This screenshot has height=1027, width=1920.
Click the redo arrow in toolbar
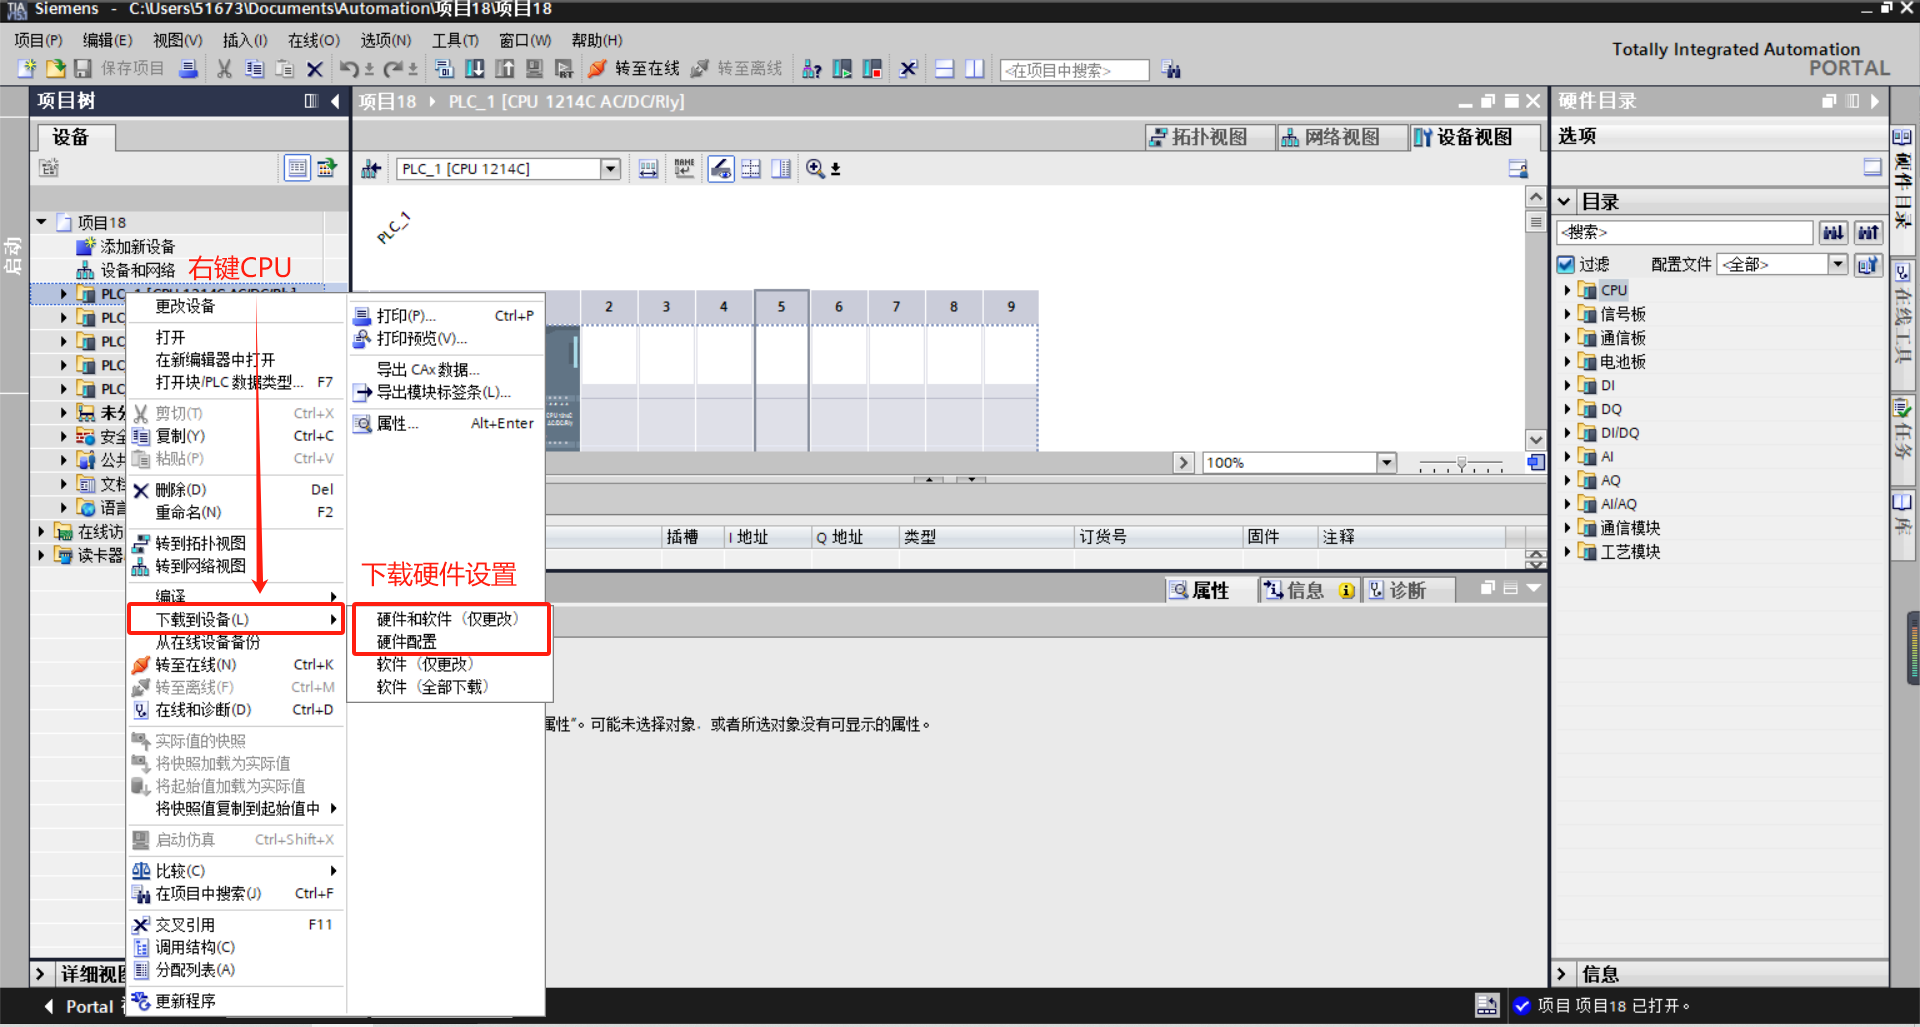[x=393, y=69]
